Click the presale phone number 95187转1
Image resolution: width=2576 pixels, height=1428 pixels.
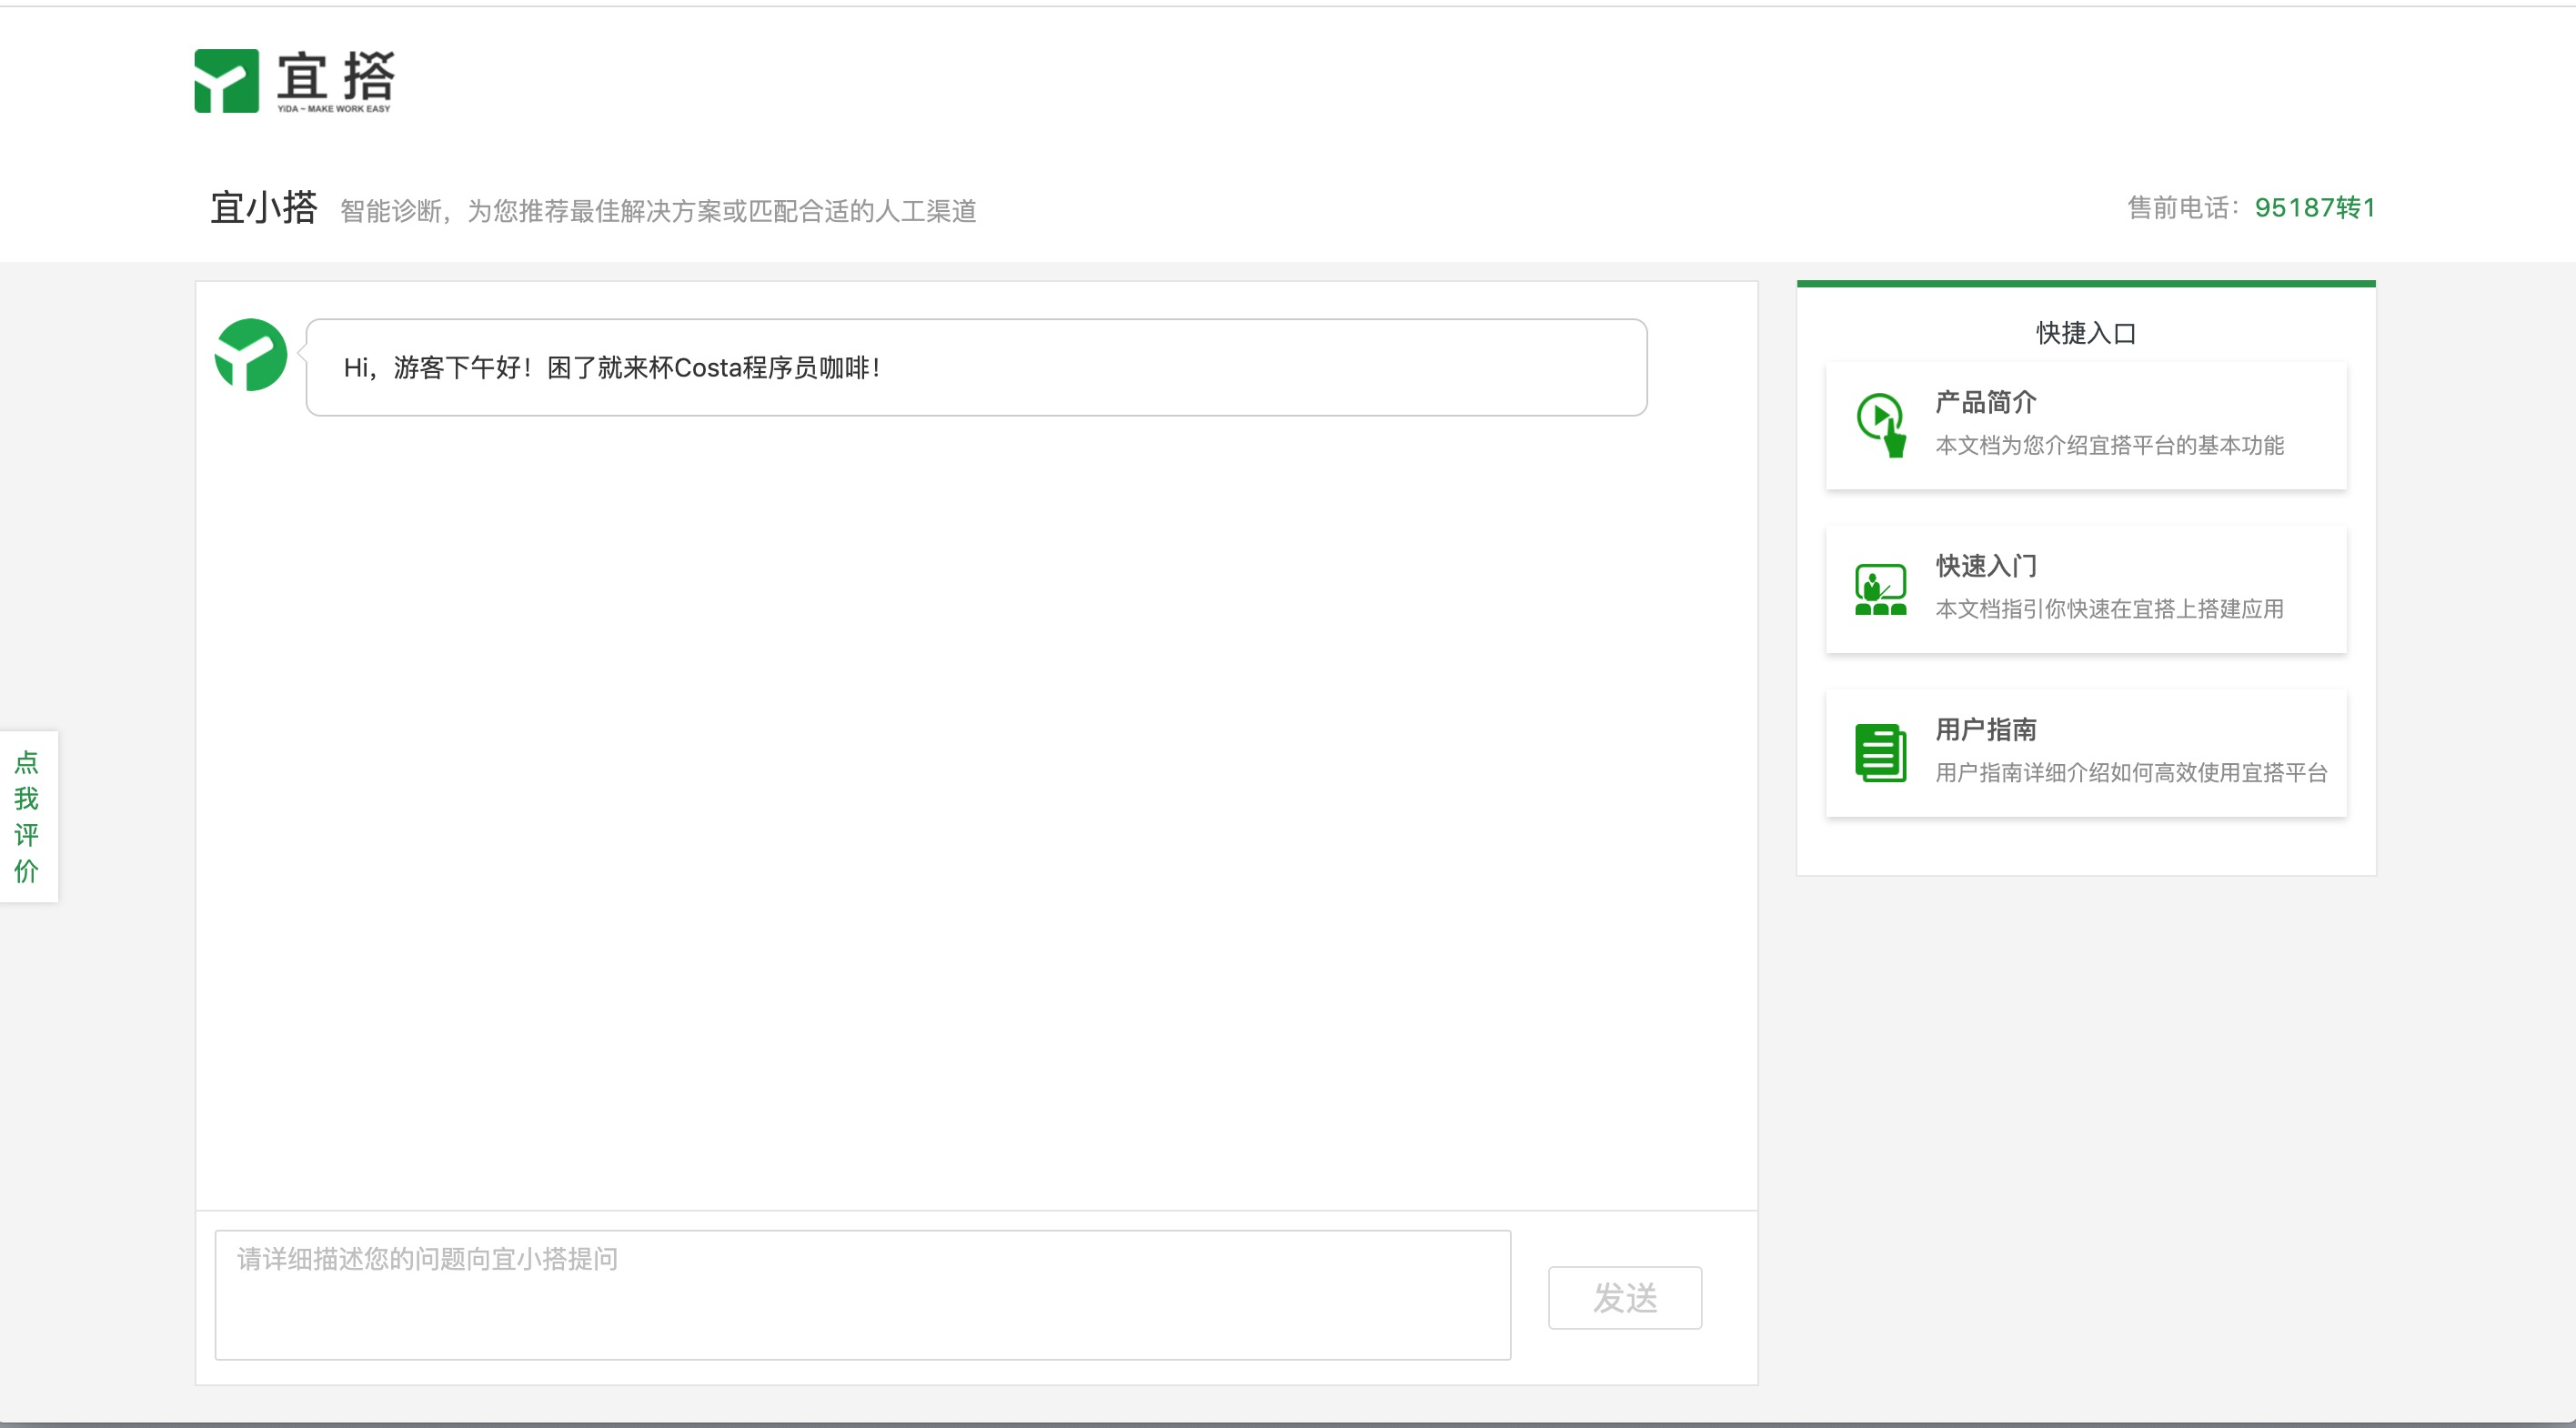(x=2314, y=208)
